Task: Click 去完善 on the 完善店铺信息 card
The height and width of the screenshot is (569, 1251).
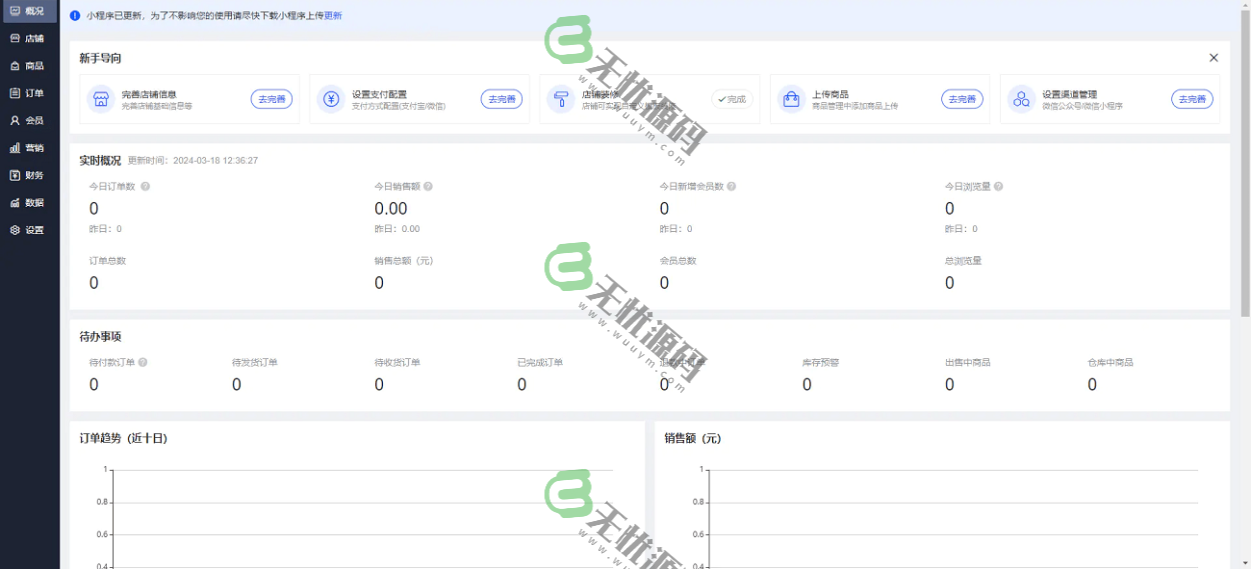Action: (x=271, y=99)
